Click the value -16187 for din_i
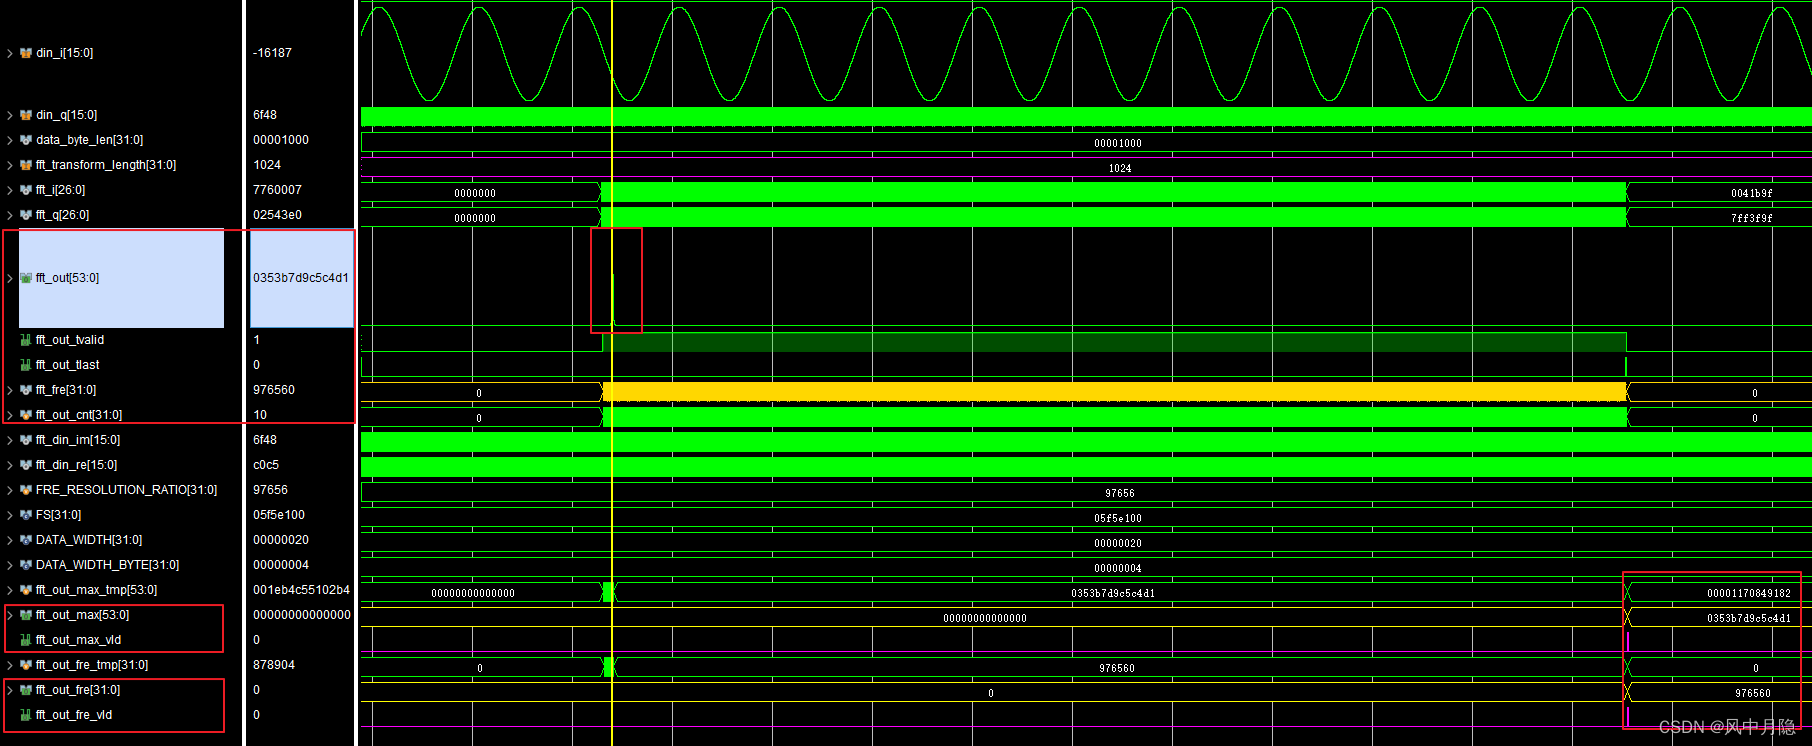 [x=272, y=53]
